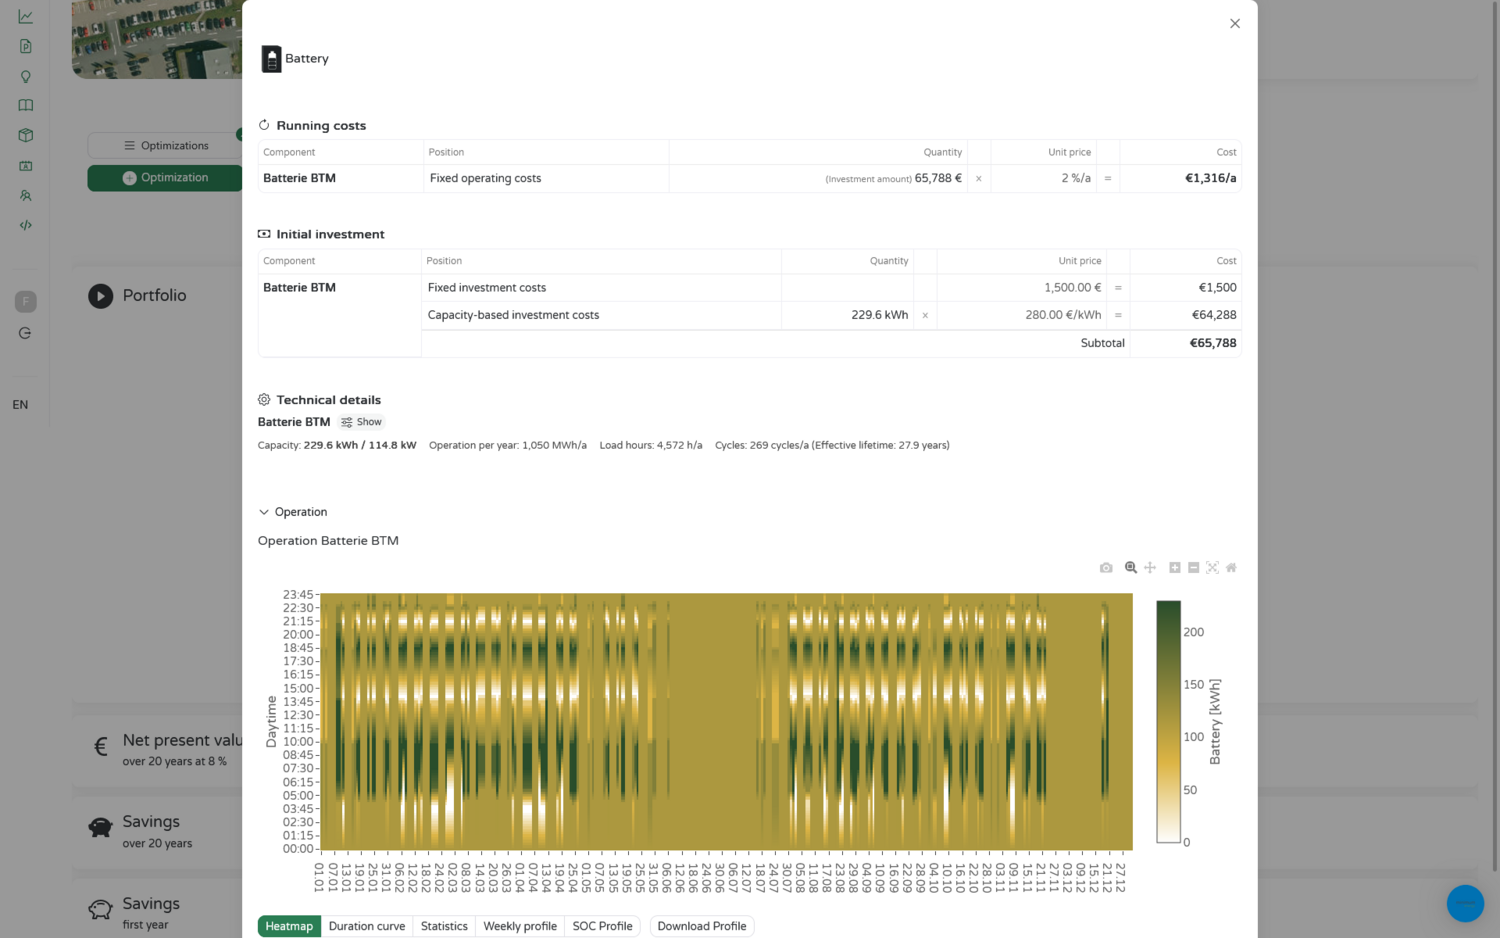Autoscale the heatmap chart axes

1212,568
